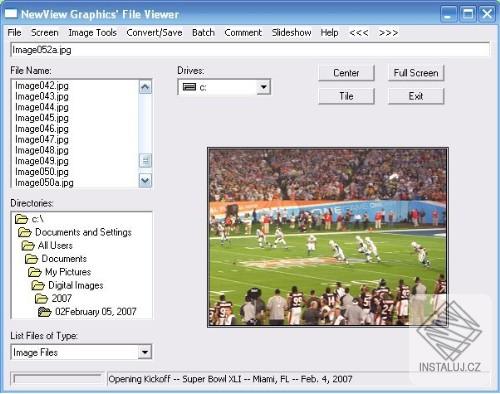500x394 pixels.
Task: Select the Documents and Settings directory label
Action: click(83, 232)
